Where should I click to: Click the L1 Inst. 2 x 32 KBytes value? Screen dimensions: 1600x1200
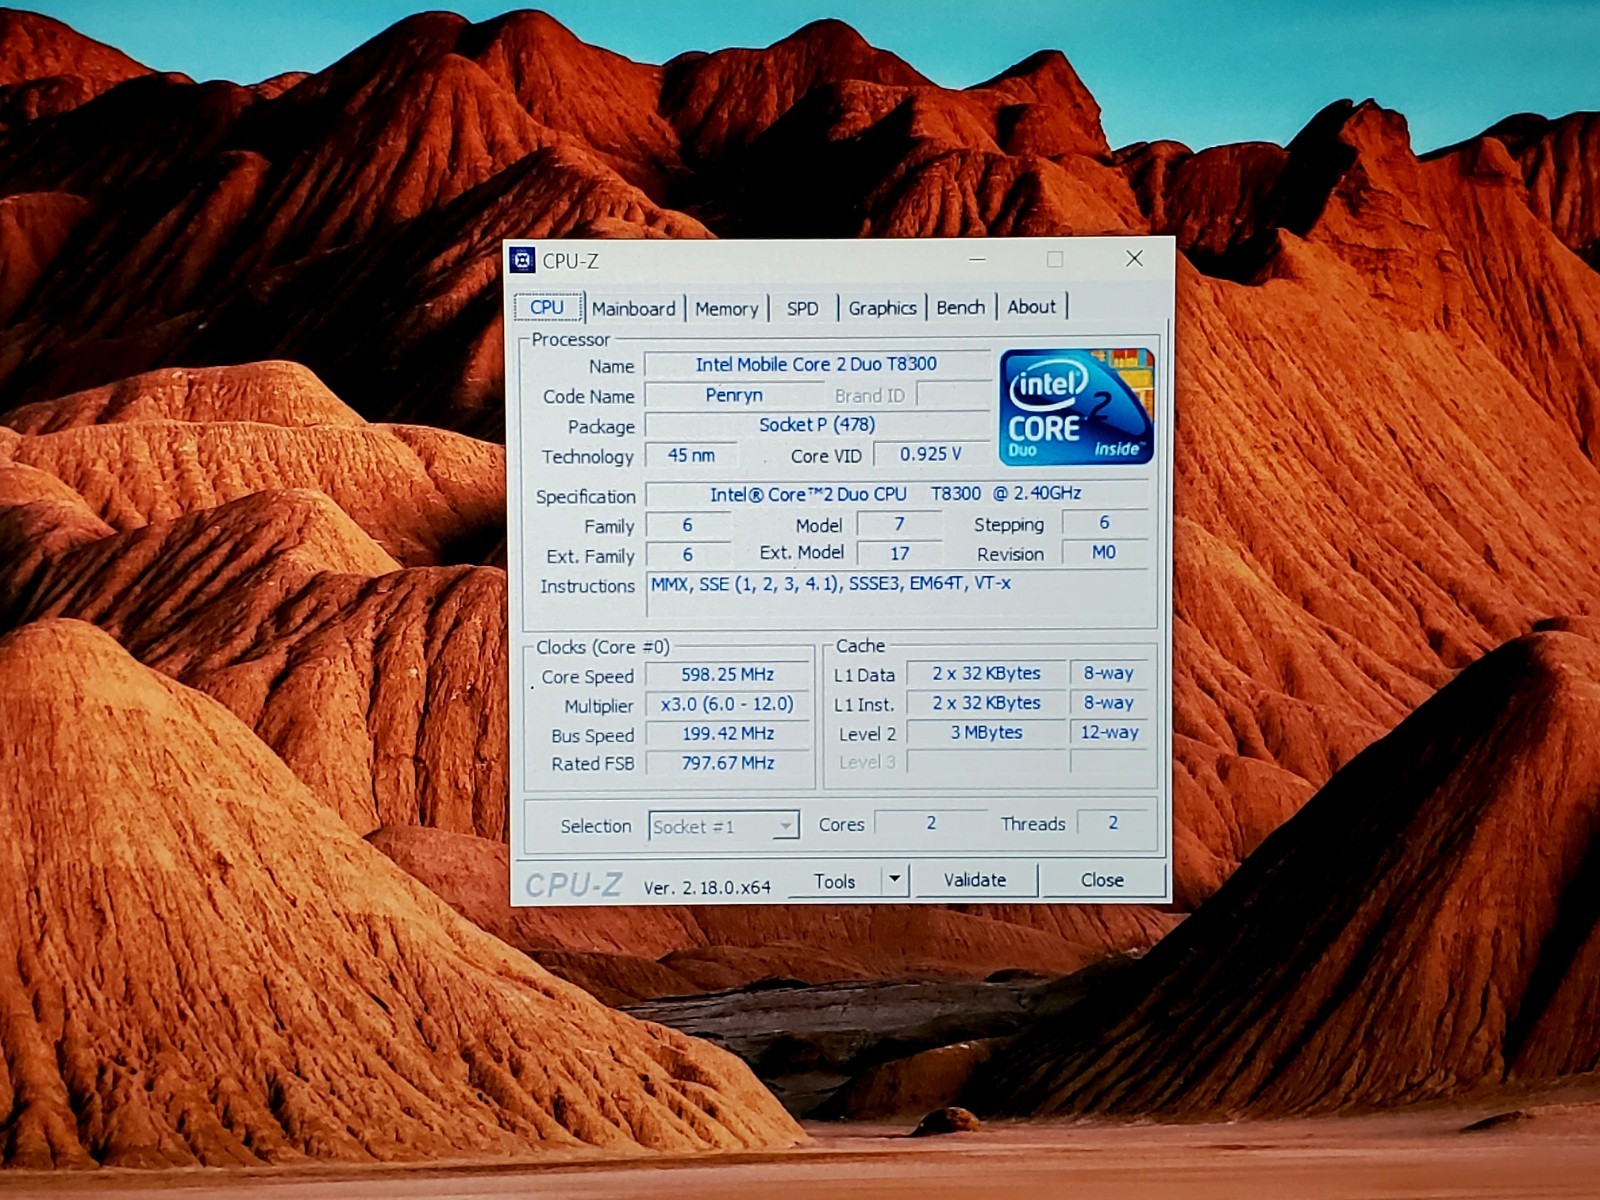pyautogui.click(x=986, y=703)
